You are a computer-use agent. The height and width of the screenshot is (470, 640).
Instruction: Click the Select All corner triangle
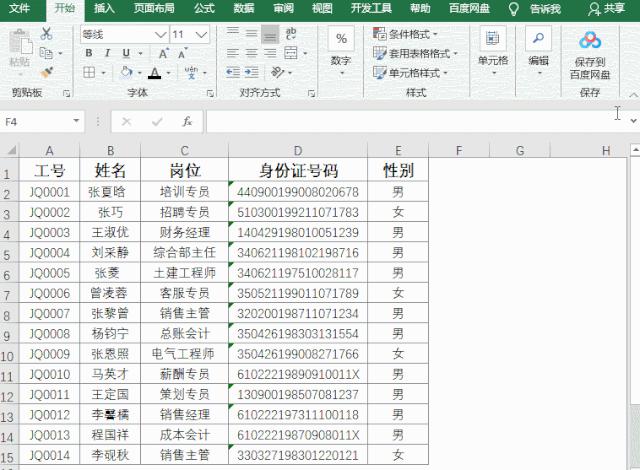[x=11, y=150]
